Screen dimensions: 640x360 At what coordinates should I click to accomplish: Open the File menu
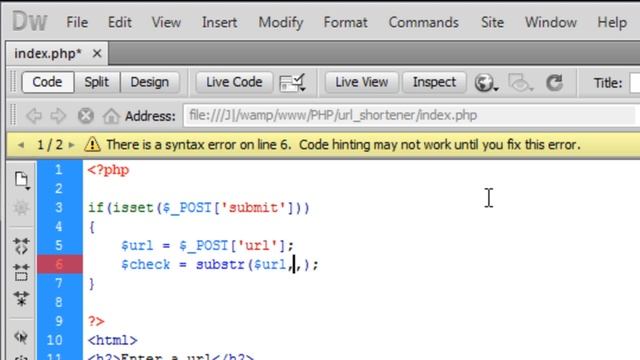[77, 22]
